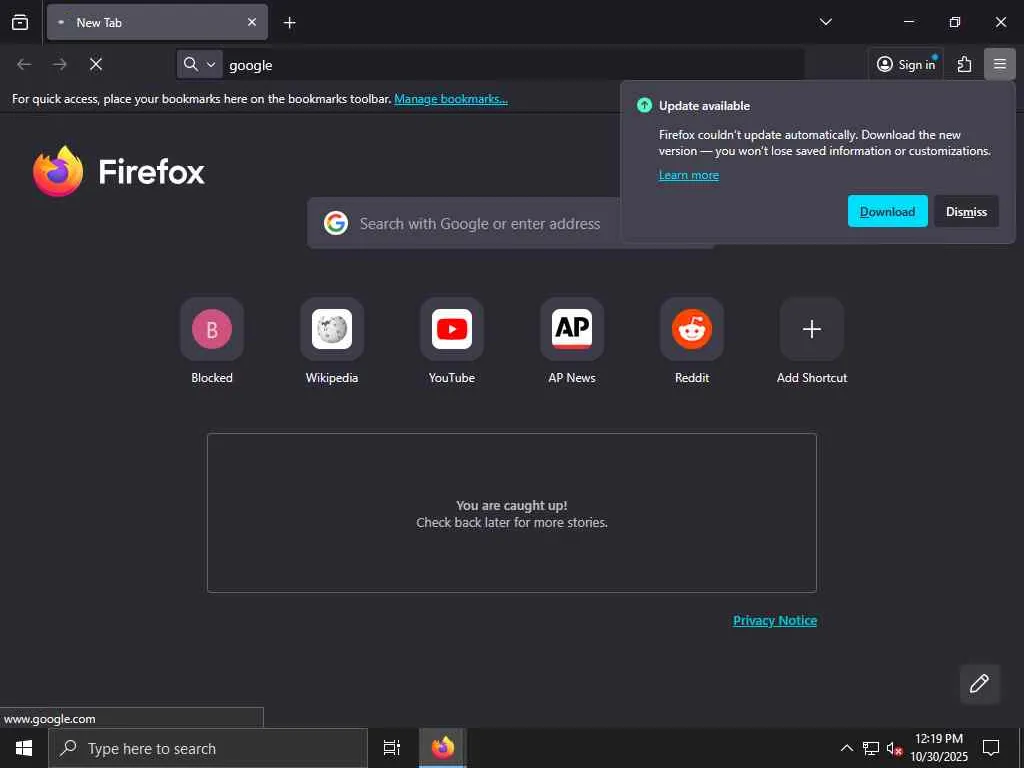Download the Firefox update

point(888,211)
